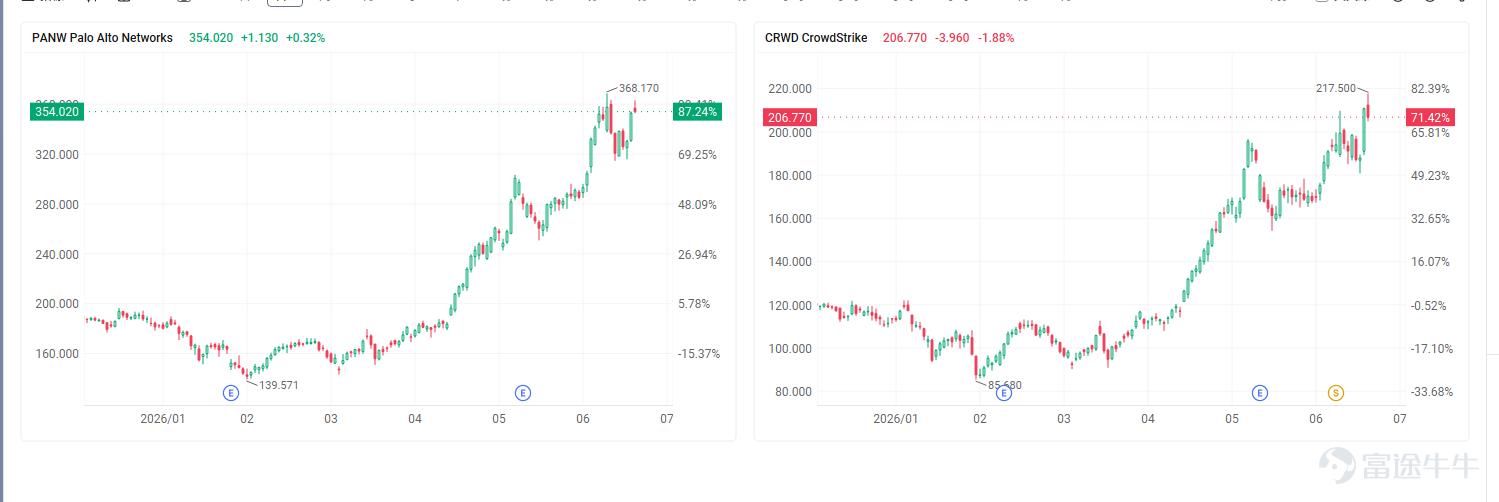Screen dimensions: 1499x502
Task: Click the green 354.020 current price tag
Action: point(56,112)
